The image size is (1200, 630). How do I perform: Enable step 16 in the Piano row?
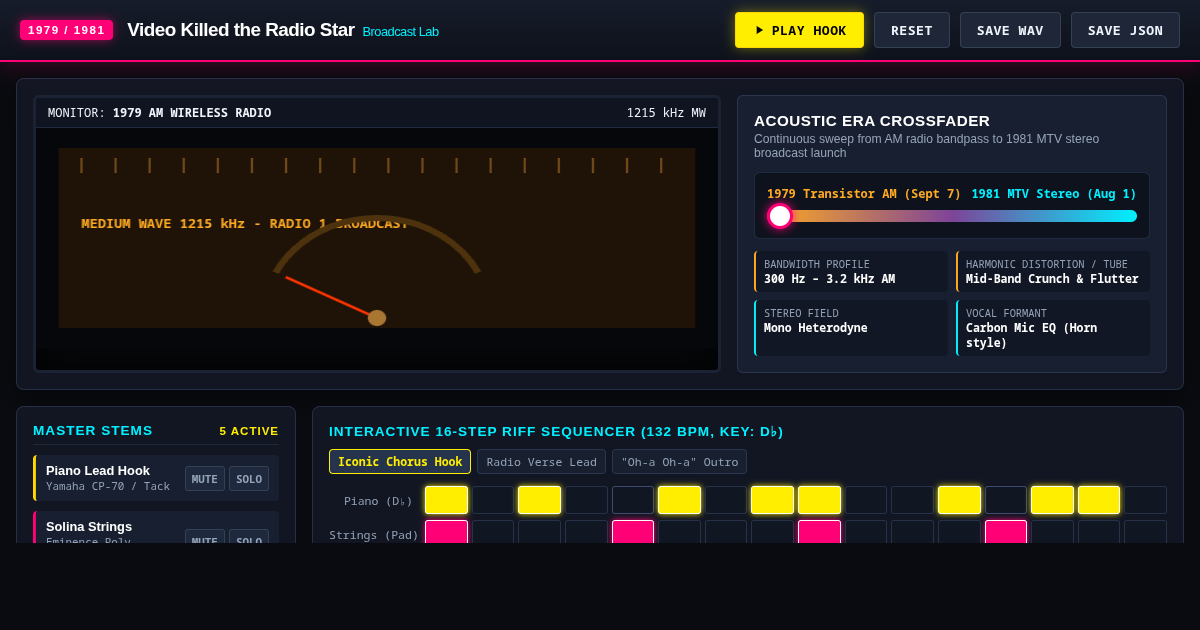[1145, 500]
